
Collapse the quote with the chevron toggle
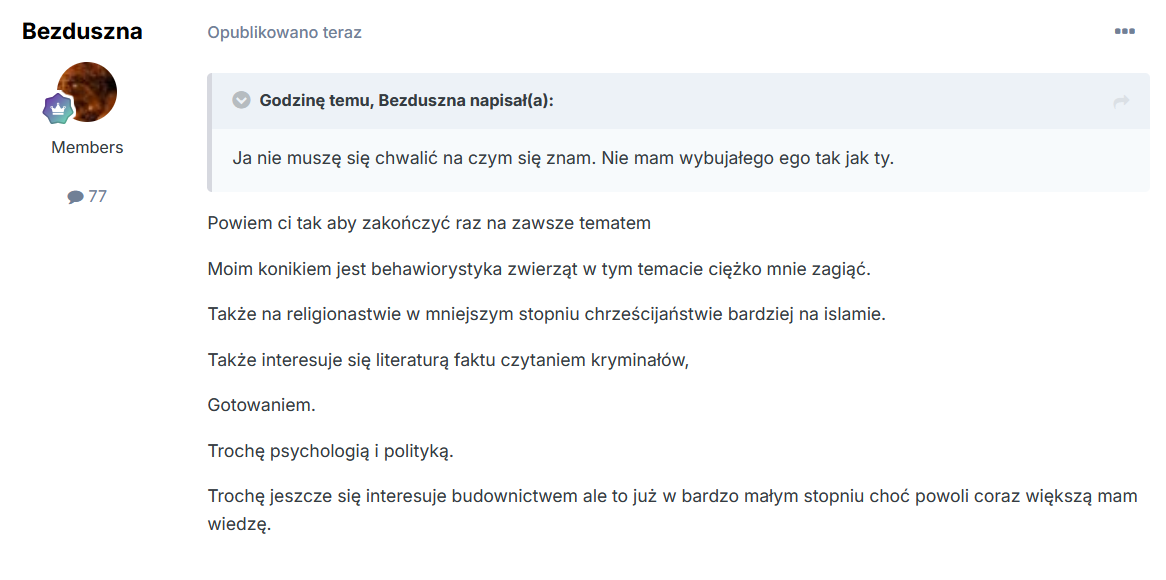[241, 100]
